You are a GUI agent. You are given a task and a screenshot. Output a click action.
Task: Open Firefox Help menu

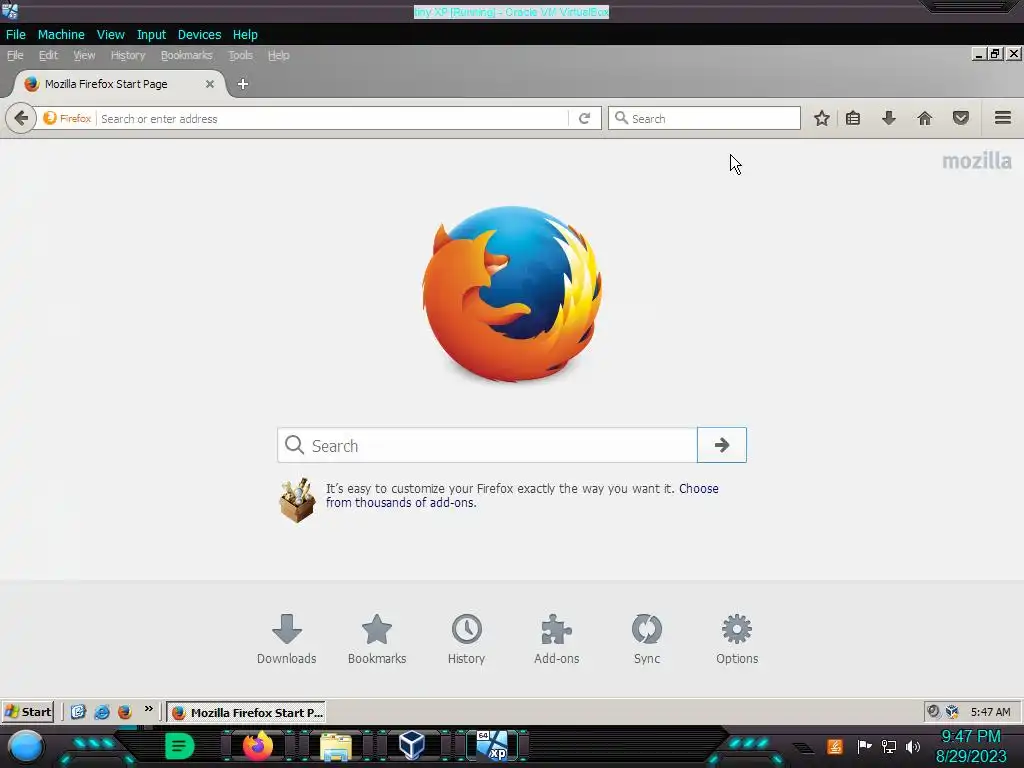click(x=278, y=56)
